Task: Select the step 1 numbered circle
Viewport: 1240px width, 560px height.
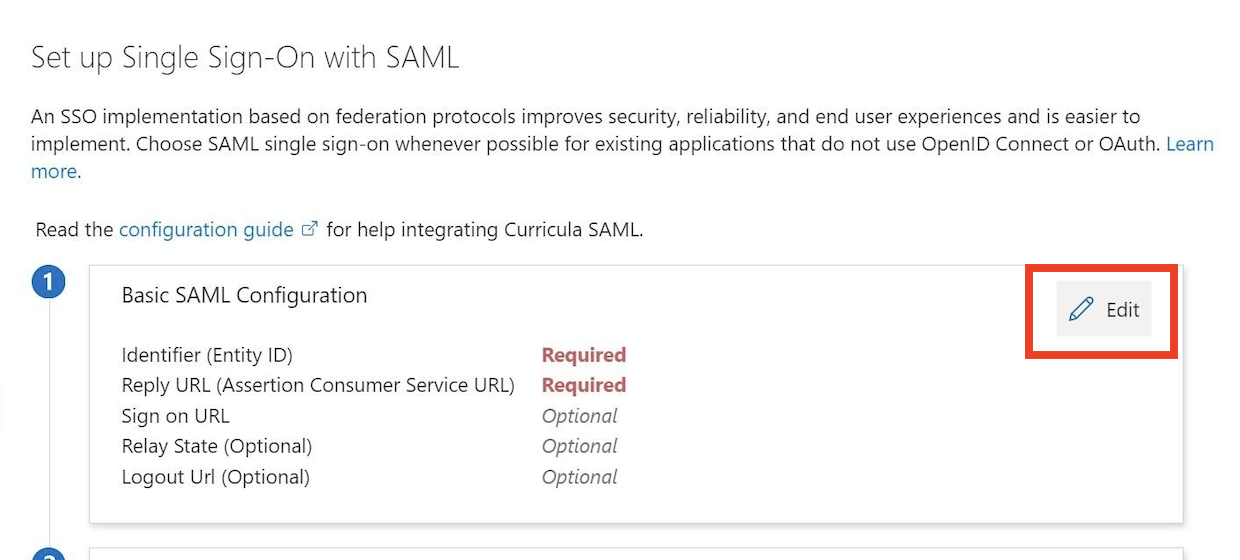Action: point(49,283)
